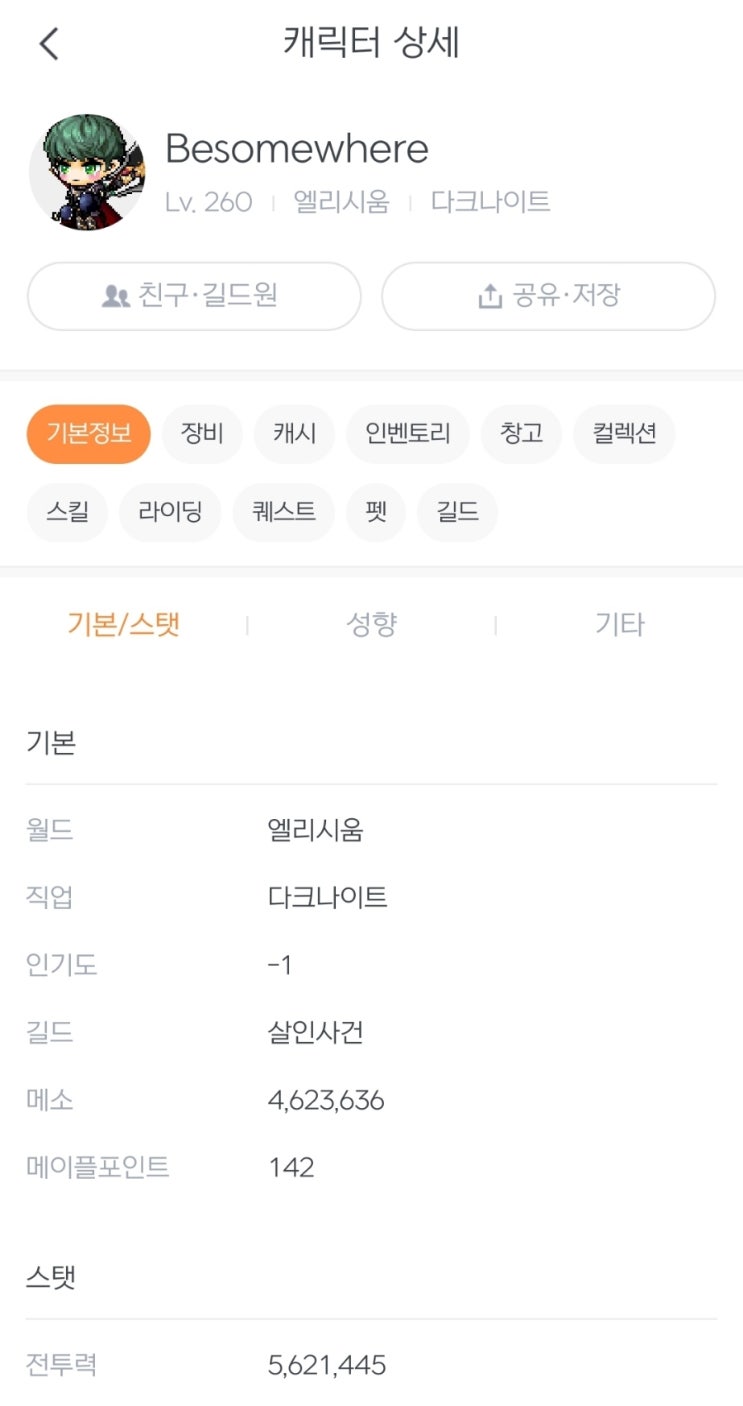Select the 기본정보 category chip
This screenshot has width=743, height=1406.
[88, 434]
